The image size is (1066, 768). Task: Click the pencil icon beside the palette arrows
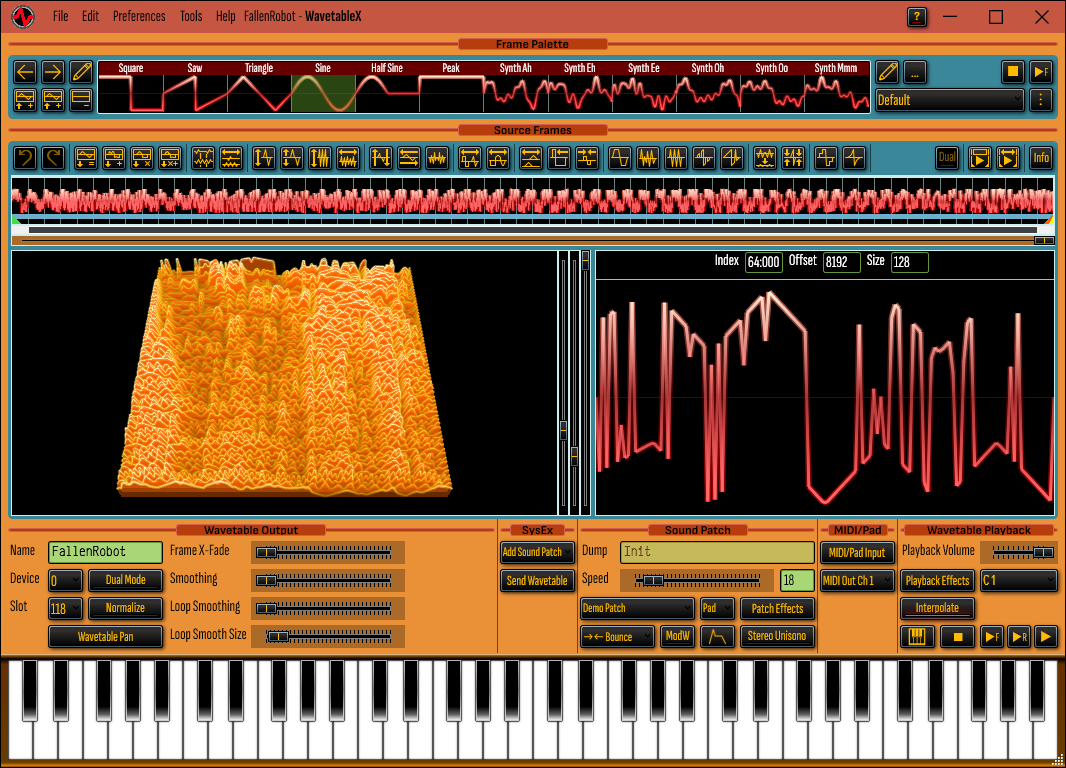(81, 71)
